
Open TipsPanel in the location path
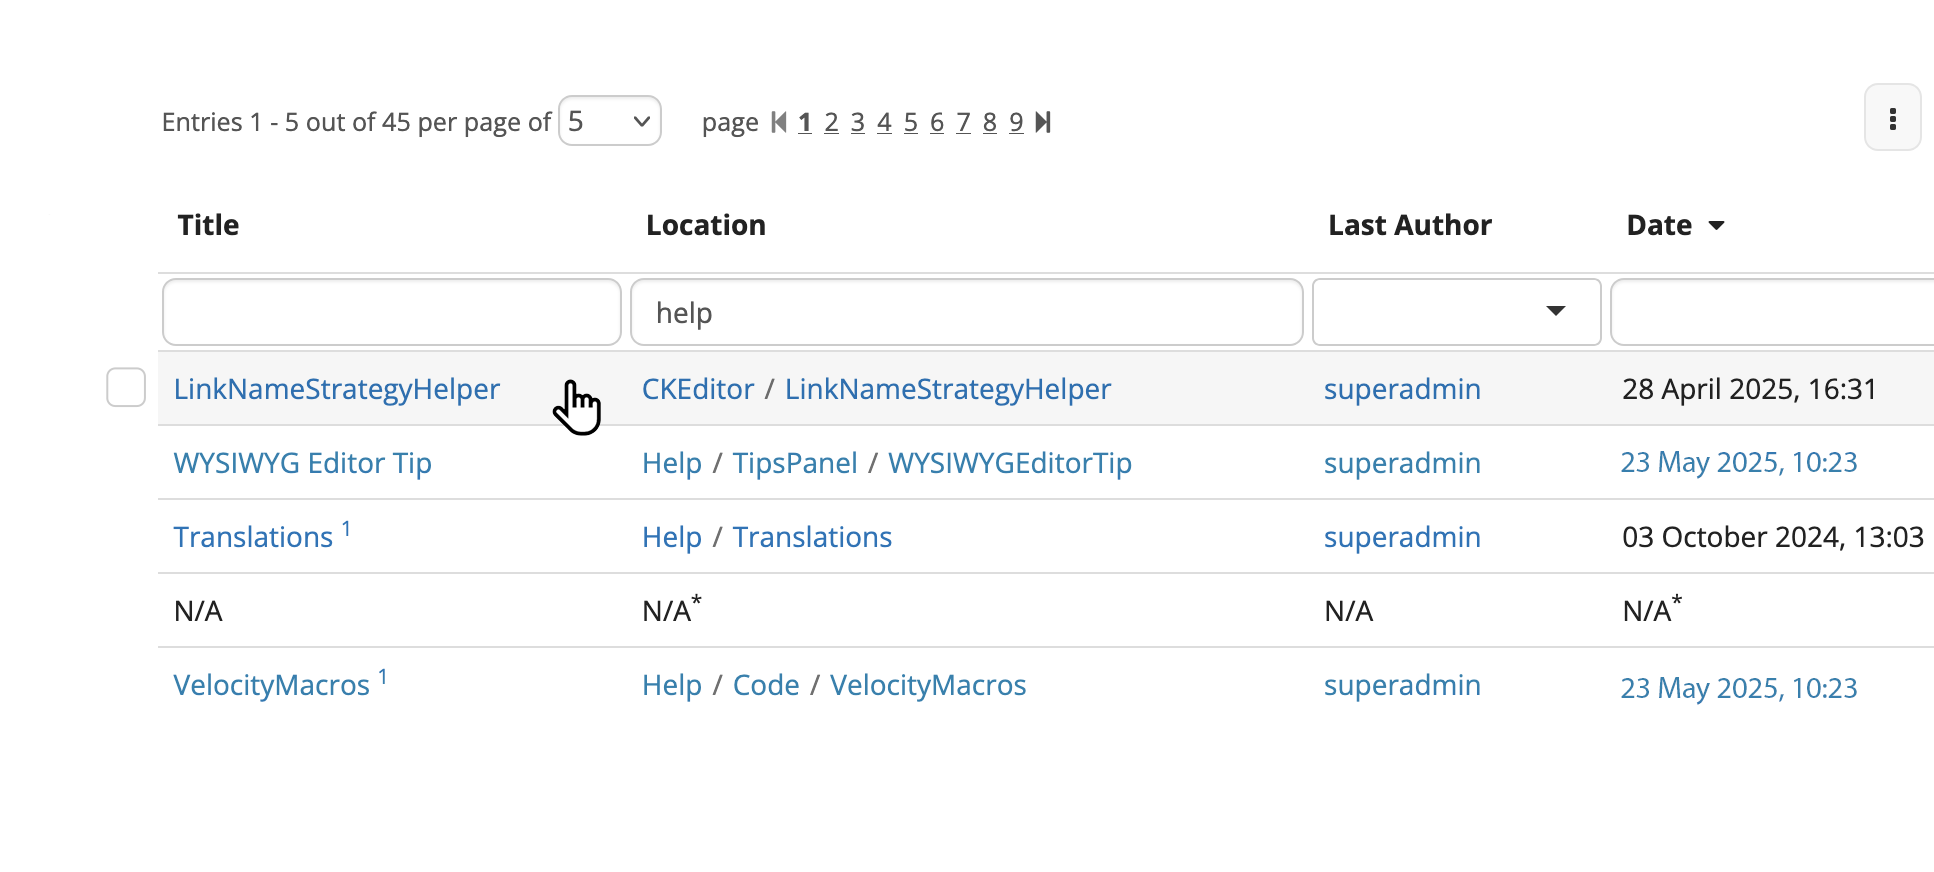pos(794,463)
